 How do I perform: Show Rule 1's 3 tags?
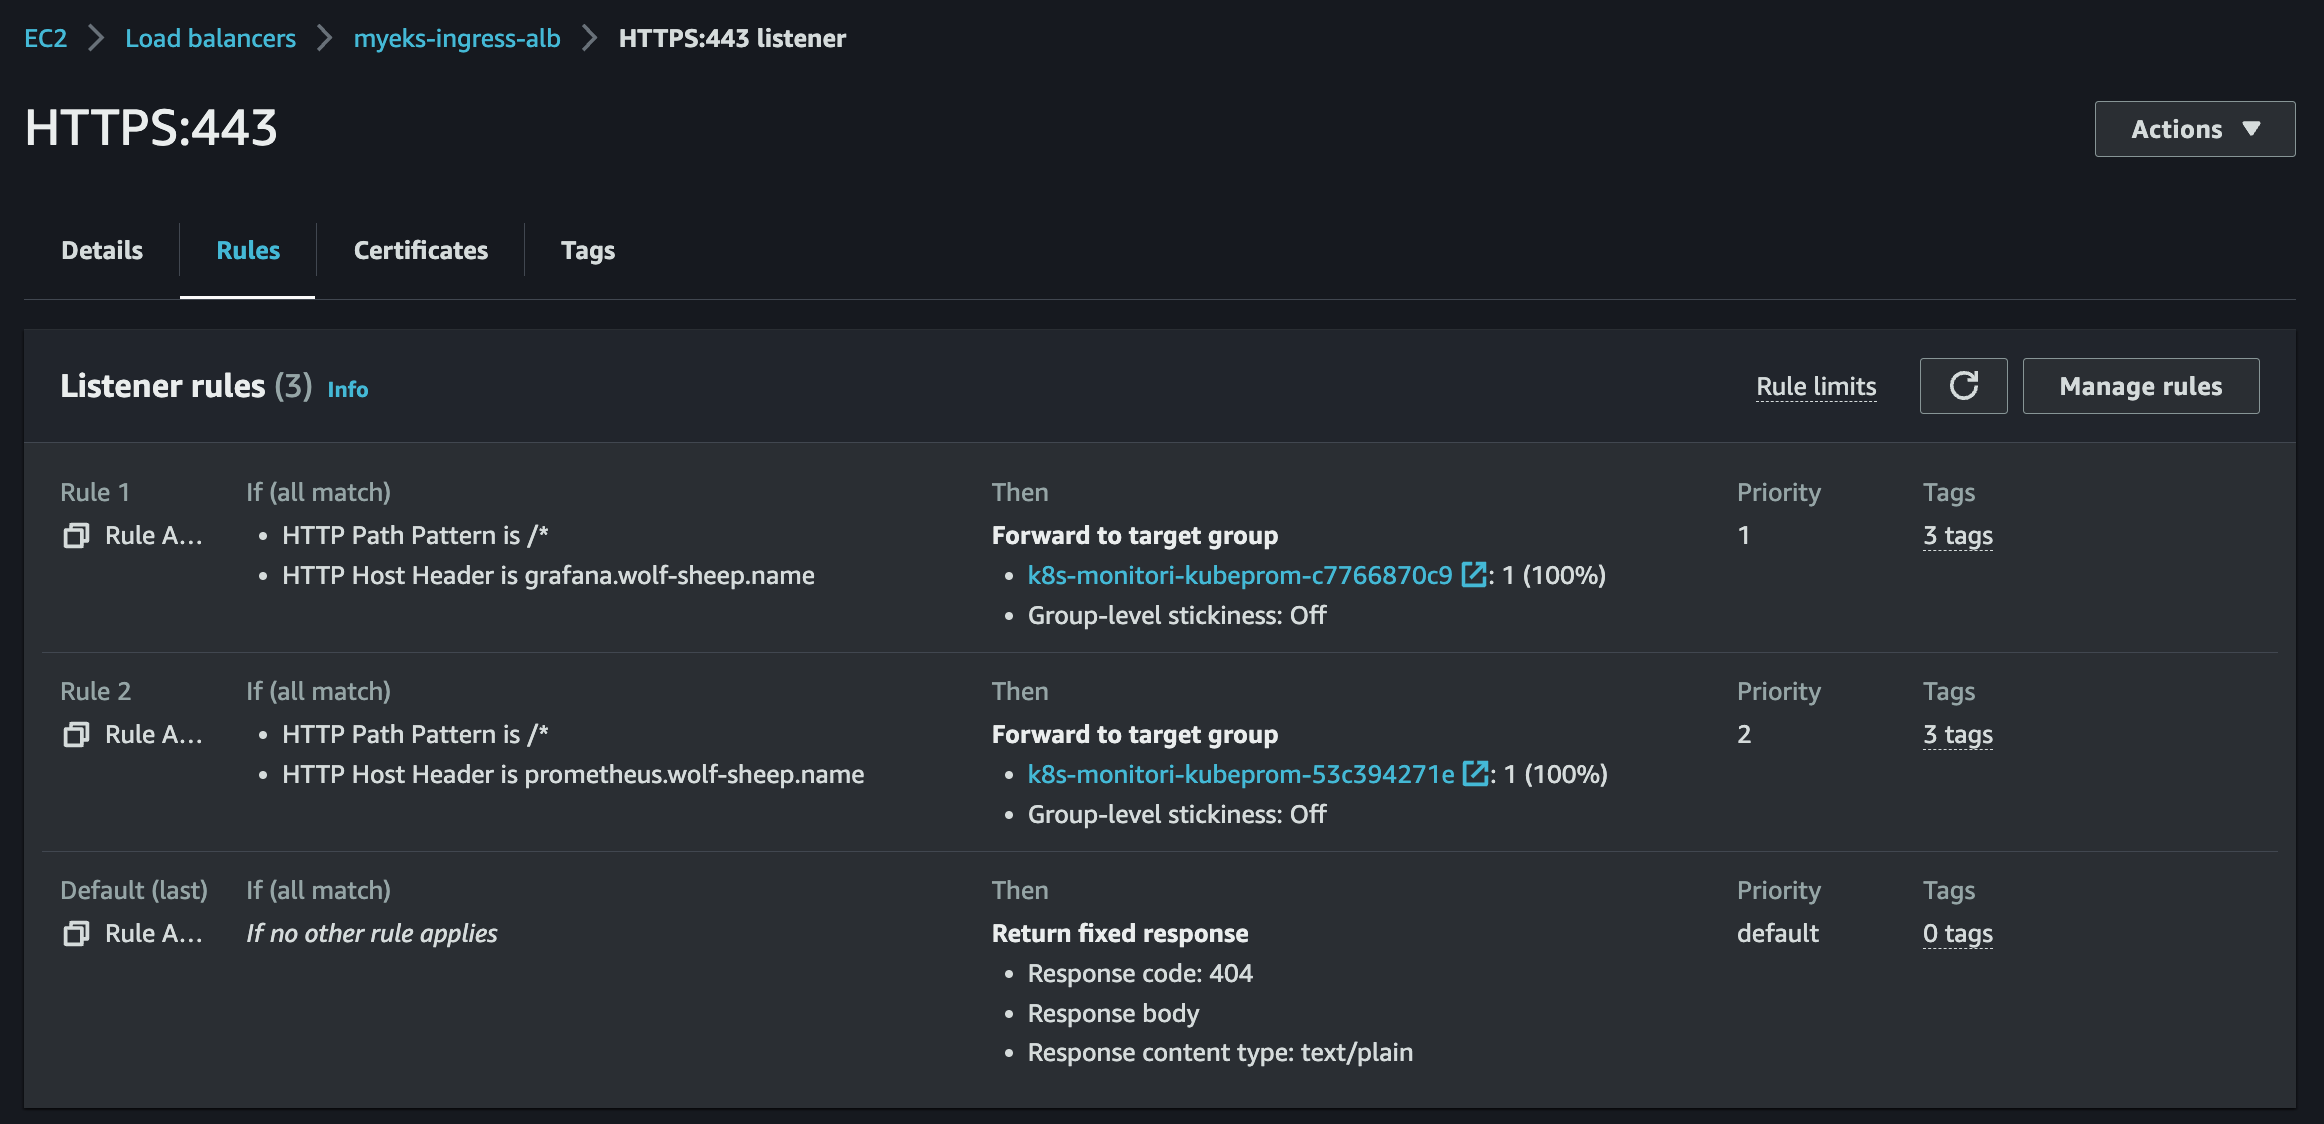pyautogui.click(x=1957, y=536)
